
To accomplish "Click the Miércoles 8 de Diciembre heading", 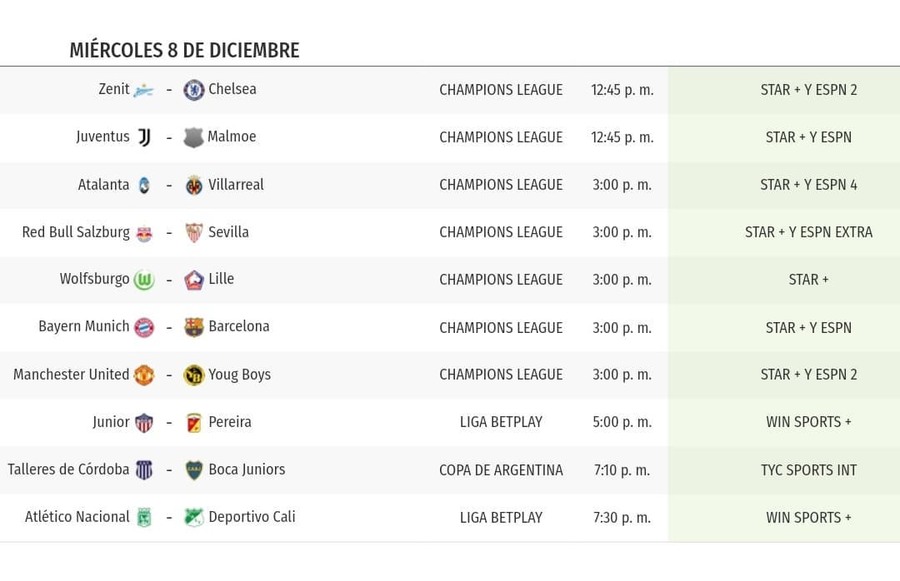I will (184, 50).
